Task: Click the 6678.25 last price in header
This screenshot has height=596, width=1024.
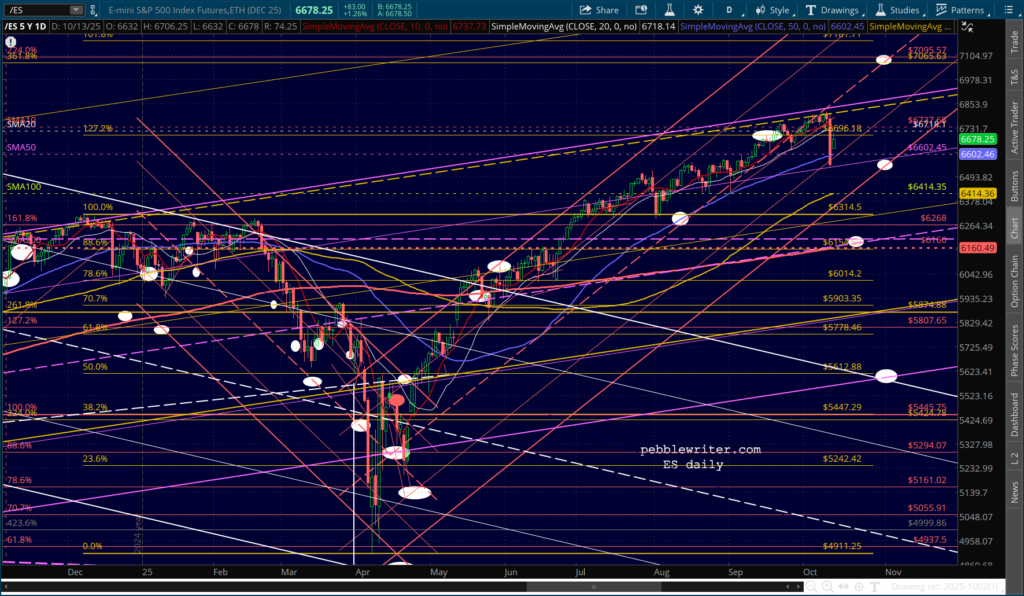Action: 314,10
